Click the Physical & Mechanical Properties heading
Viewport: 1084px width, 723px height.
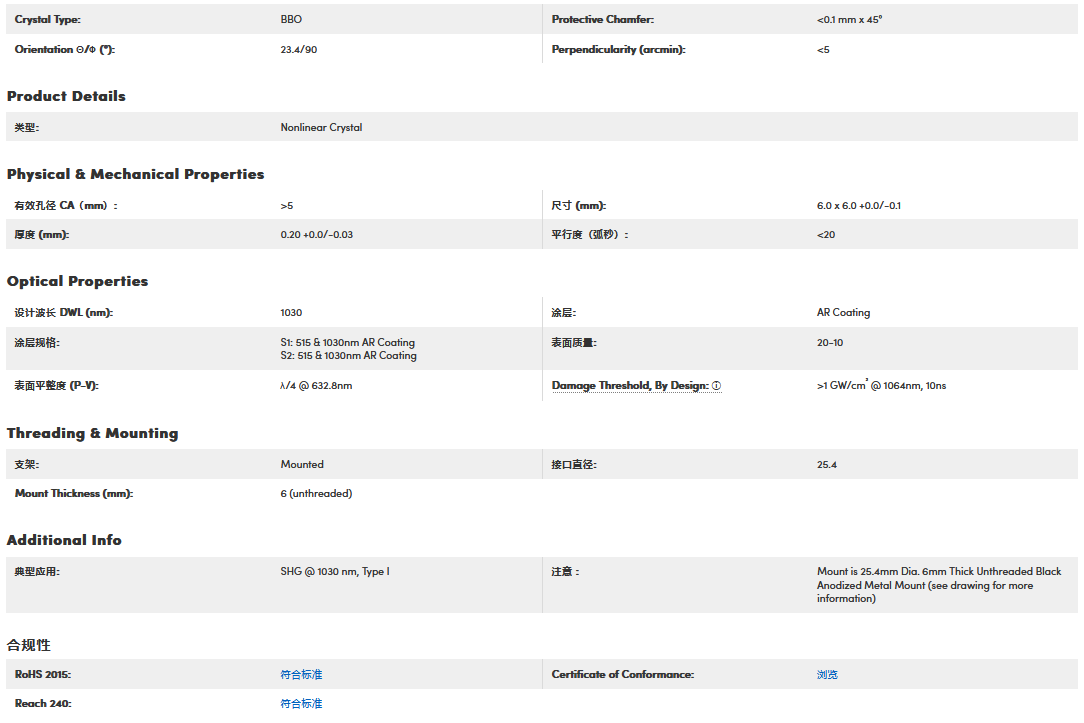tap(135, 174)
